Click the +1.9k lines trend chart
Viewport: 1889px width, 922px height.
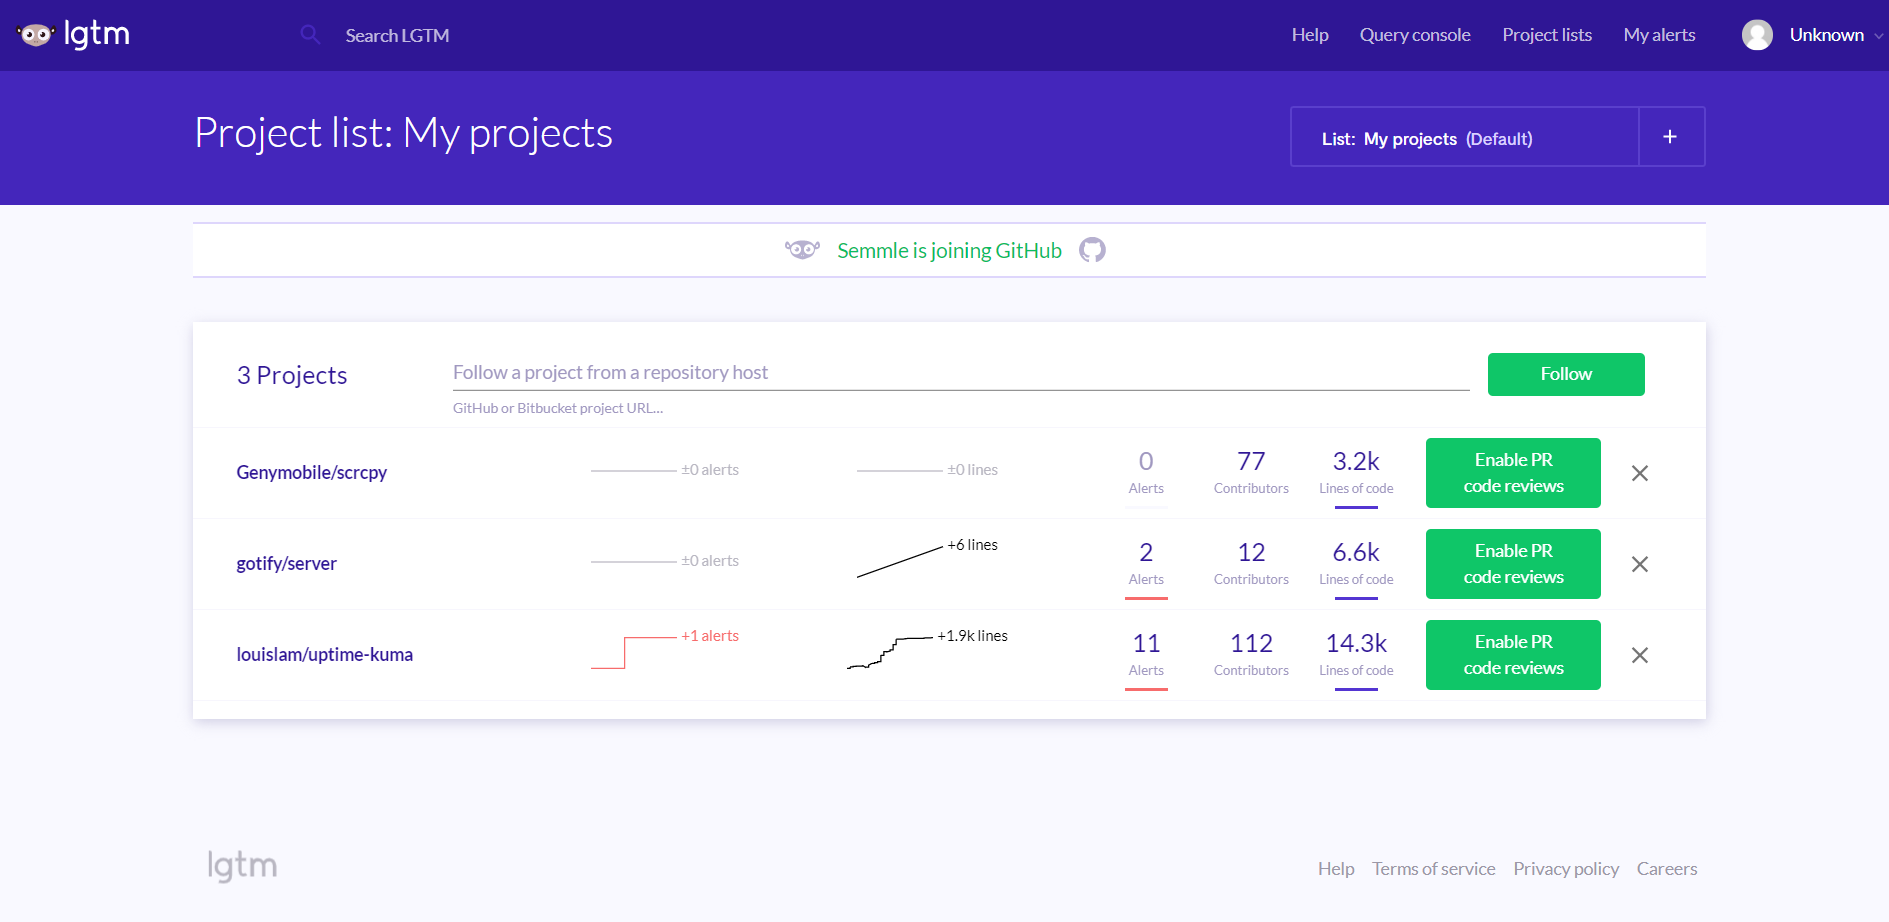(x=927, y=650)
